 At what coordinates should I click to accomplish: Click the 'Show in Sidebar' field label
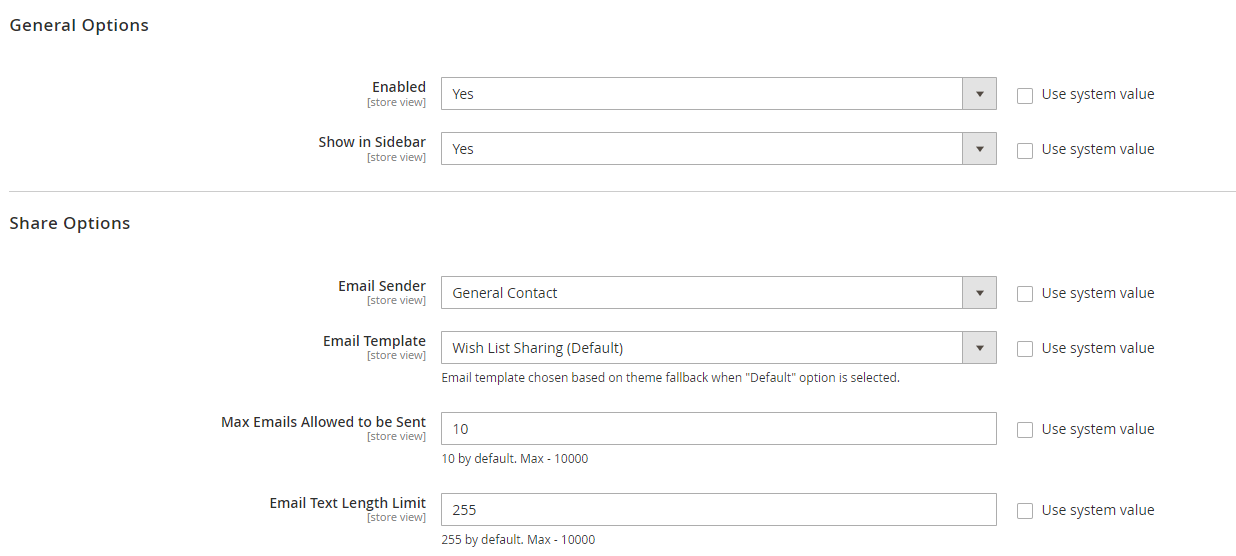point(372,142)
